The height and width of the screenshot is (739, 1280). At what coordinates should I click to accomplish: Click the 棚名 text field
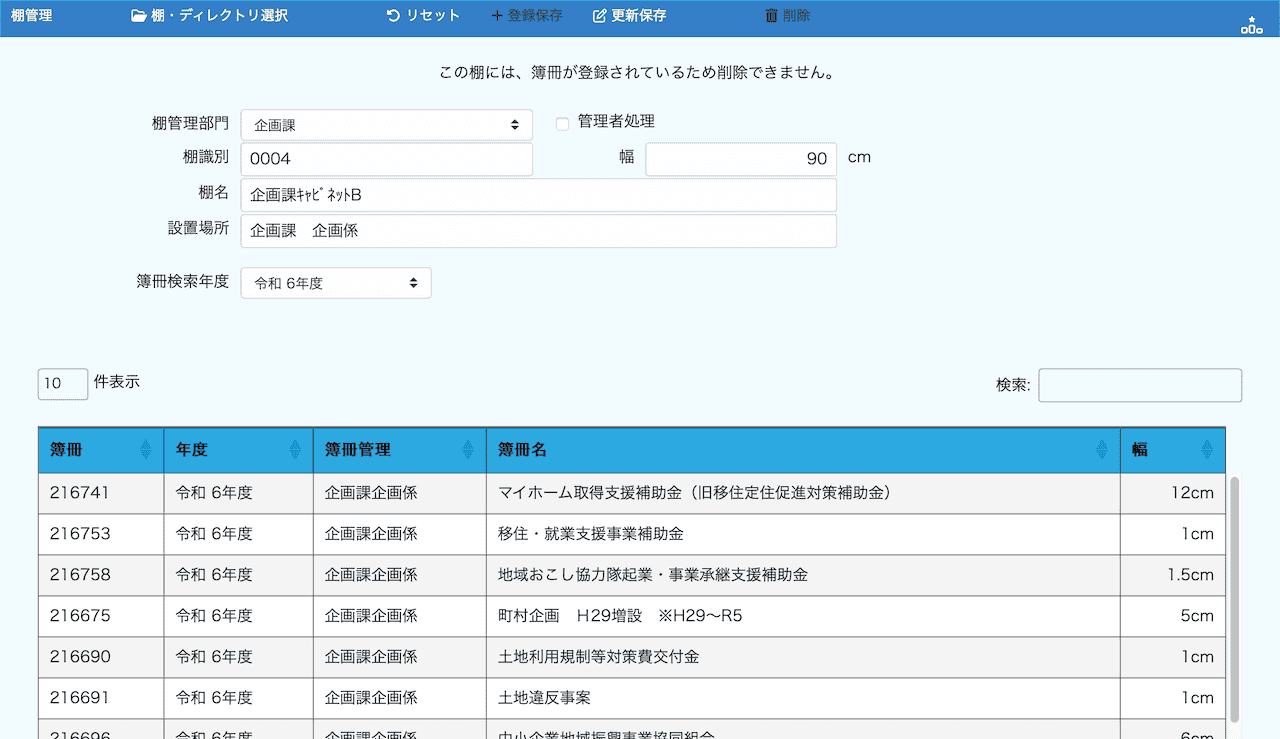(538, 195)
